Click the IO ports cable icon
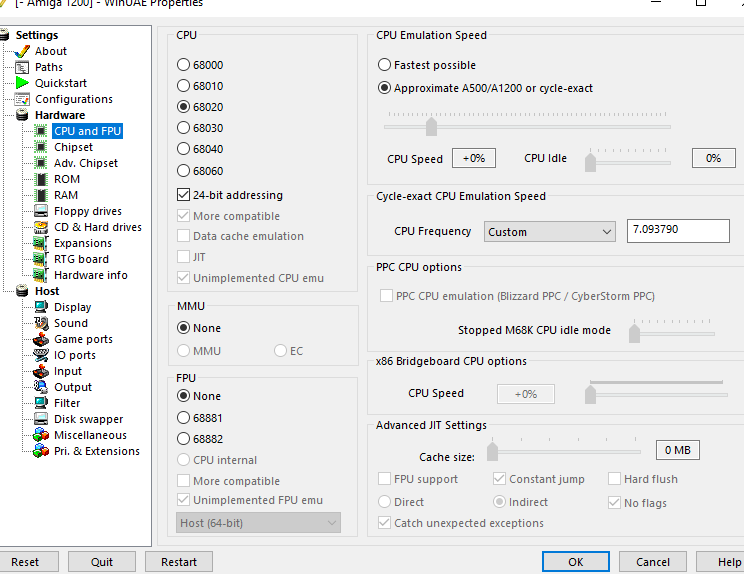The width and height of the screenshot is (744, 574). (41, 355)
